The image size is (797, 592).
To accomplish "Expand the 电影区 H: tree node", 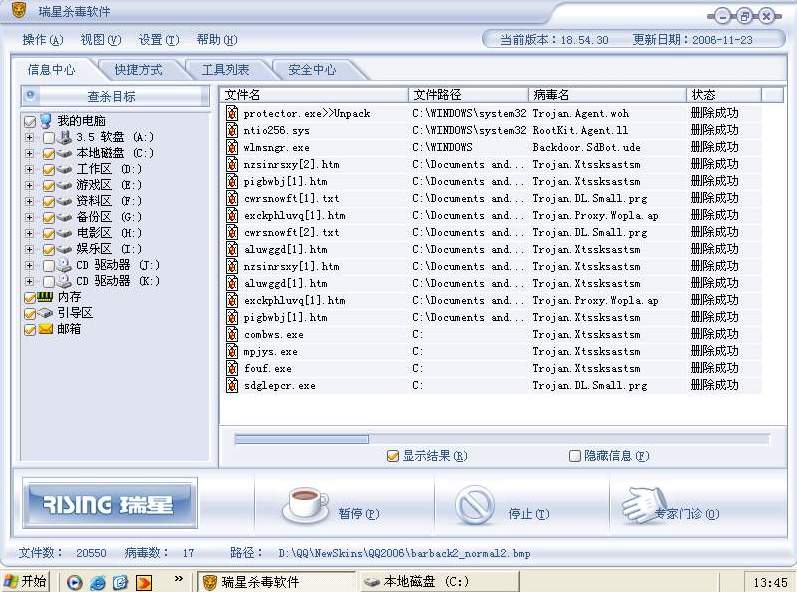I will click(x=29, y=233).
